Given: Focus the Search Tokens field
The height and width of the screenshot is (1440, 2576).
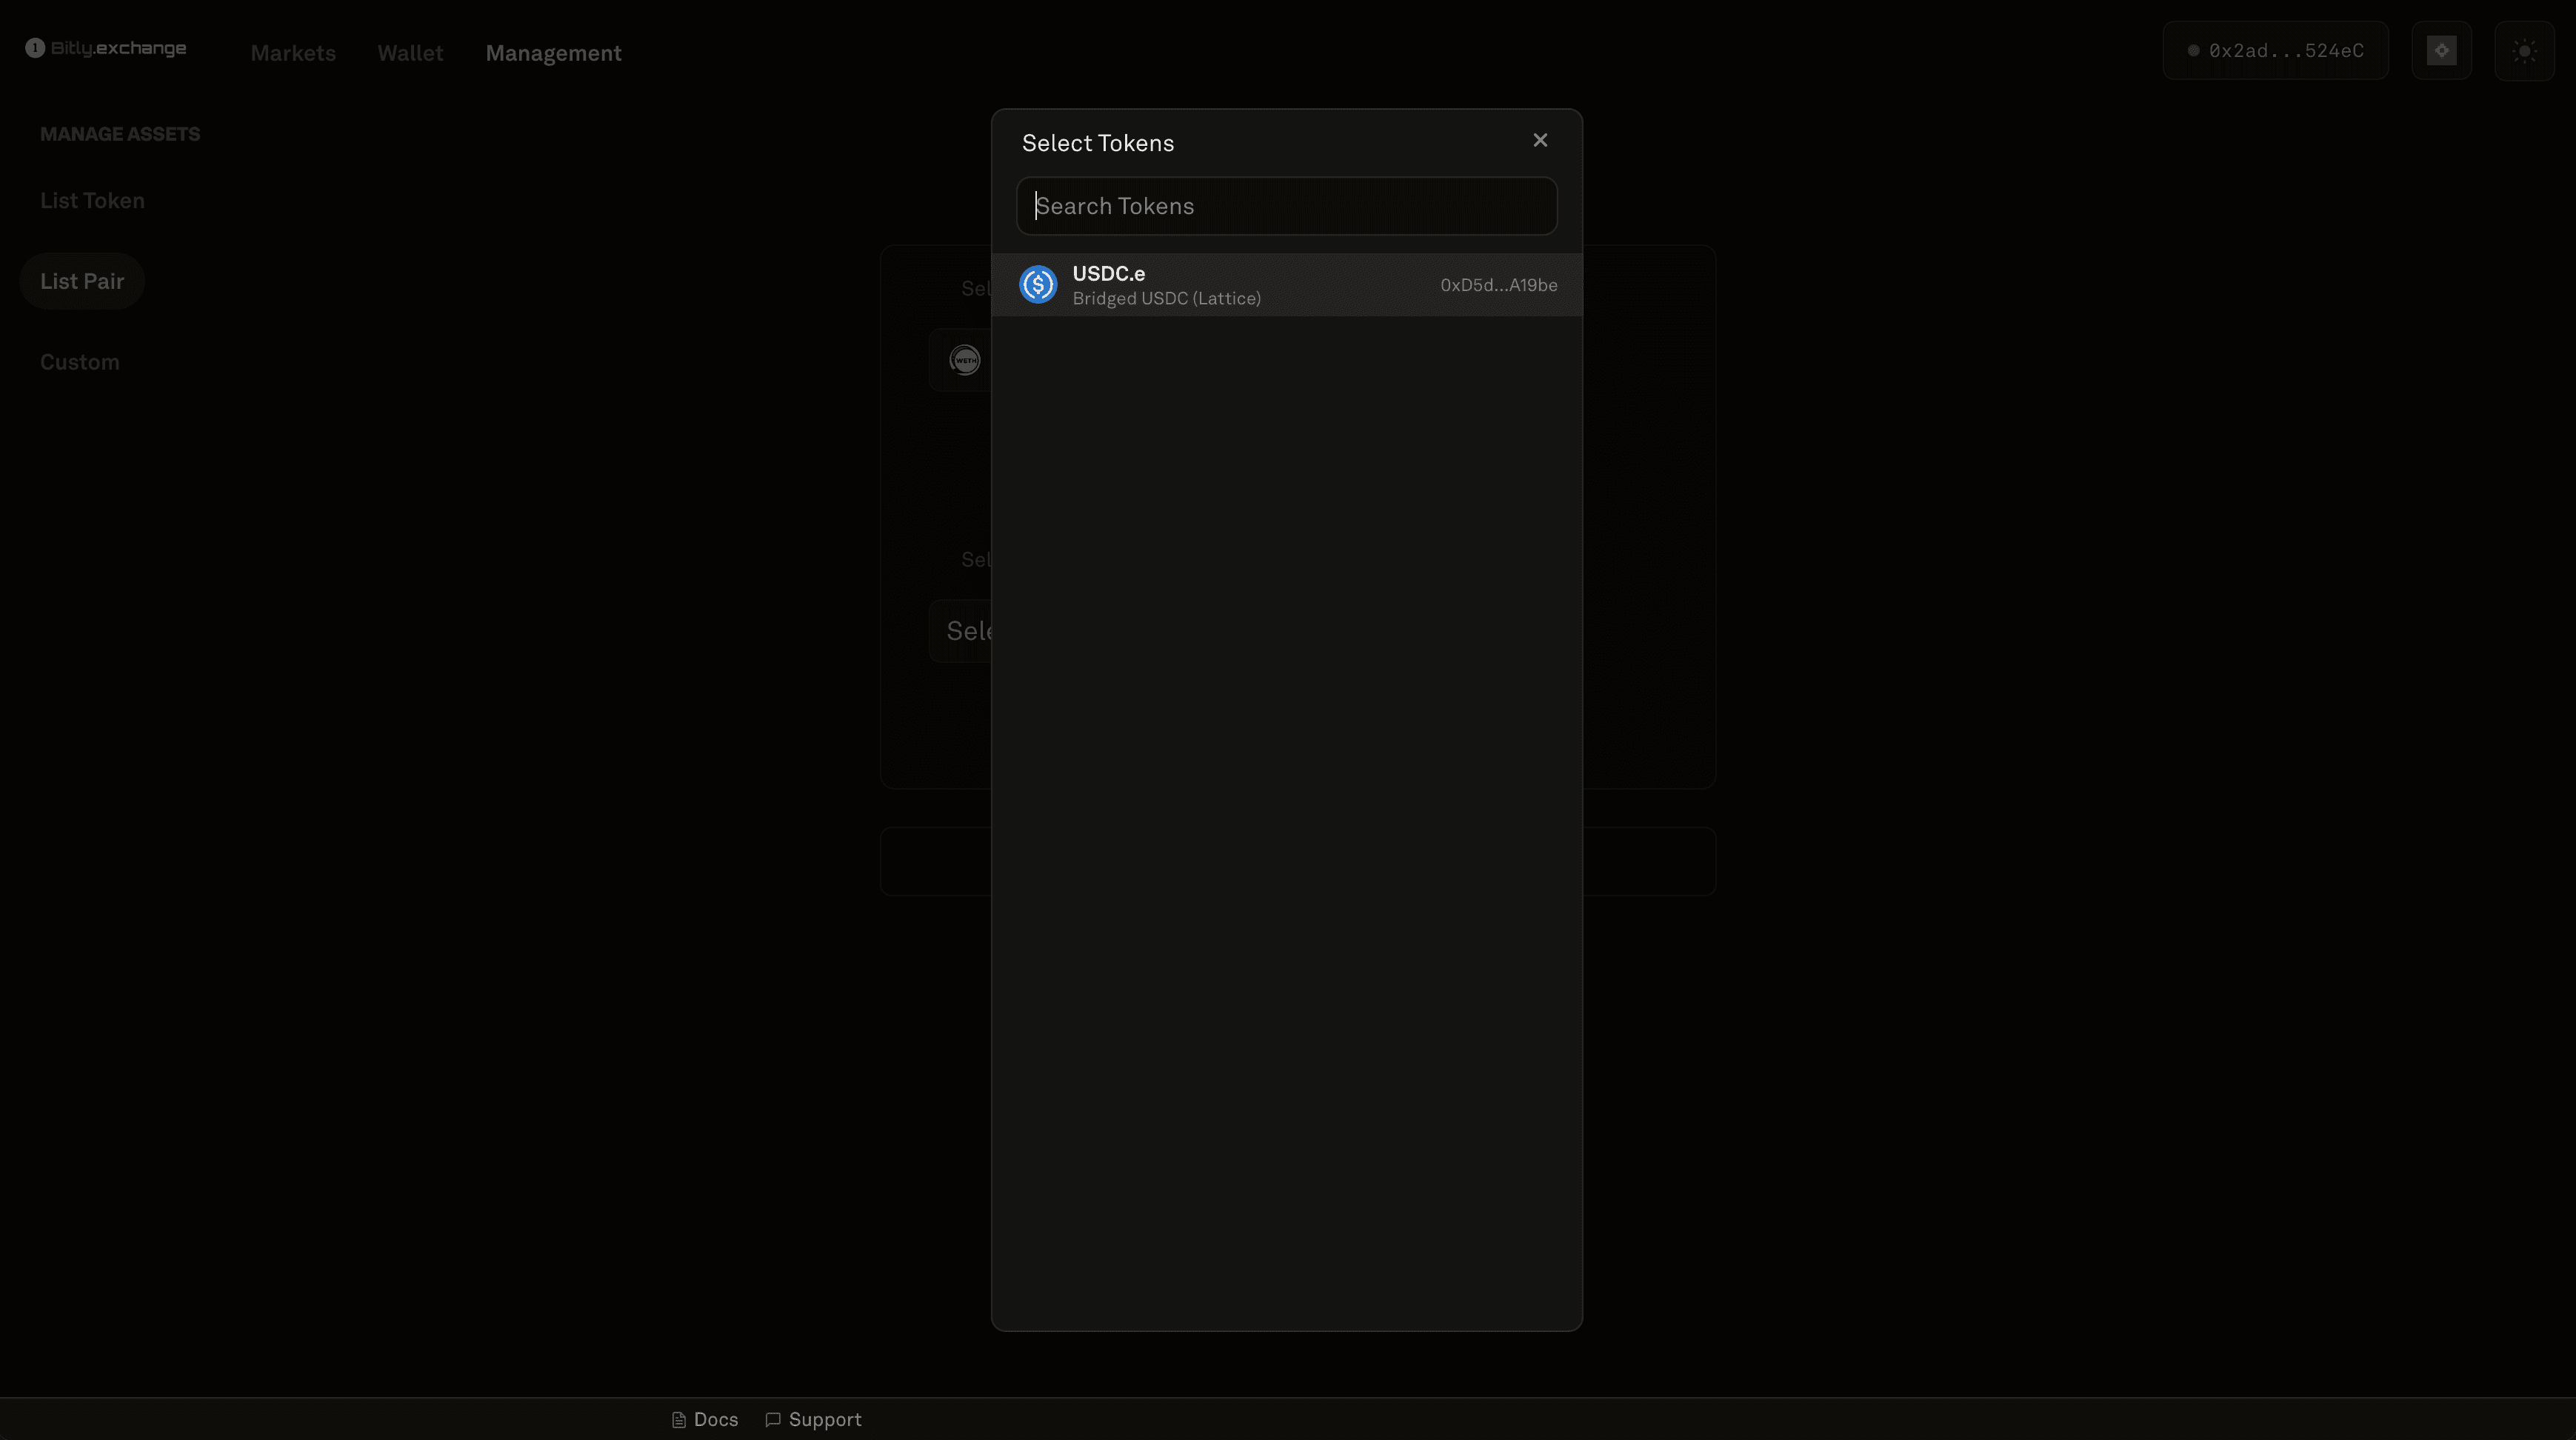Looking at the screenshot, I should click(1286, 206).
